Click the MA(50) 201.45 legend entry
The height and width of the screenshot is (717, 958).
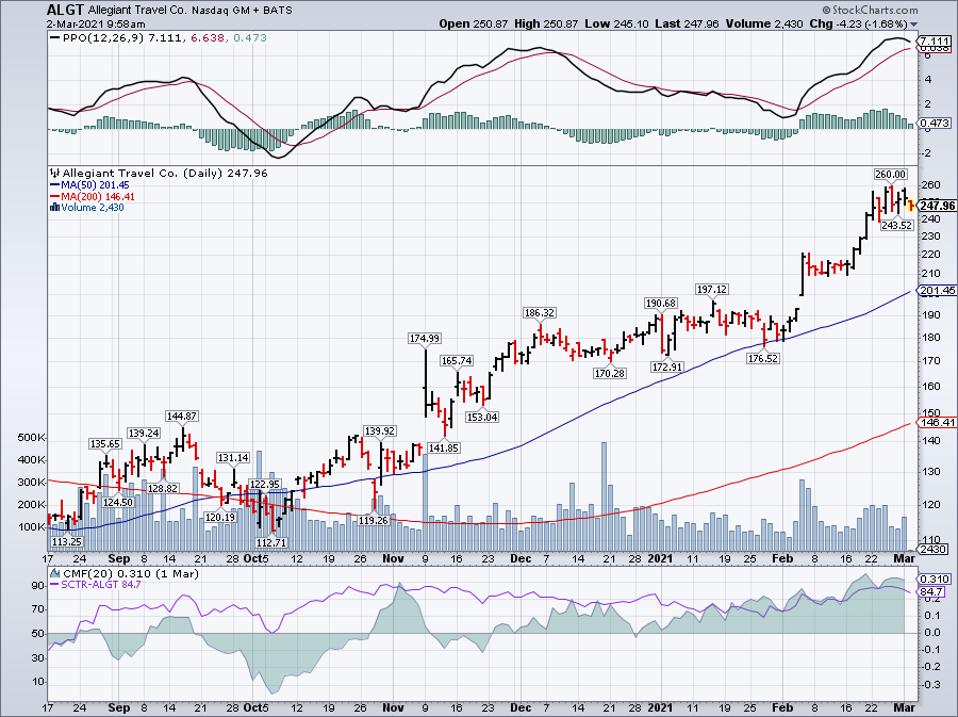pyautogui.click(x=95, y=185)
